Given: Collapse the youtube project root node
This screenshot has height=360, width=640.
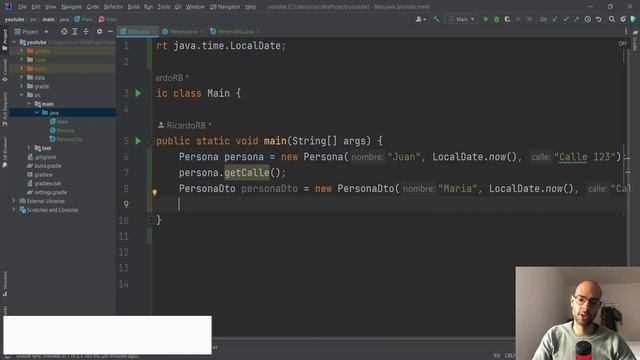Looking at the screenshot, I should click(x=14, y=42).
